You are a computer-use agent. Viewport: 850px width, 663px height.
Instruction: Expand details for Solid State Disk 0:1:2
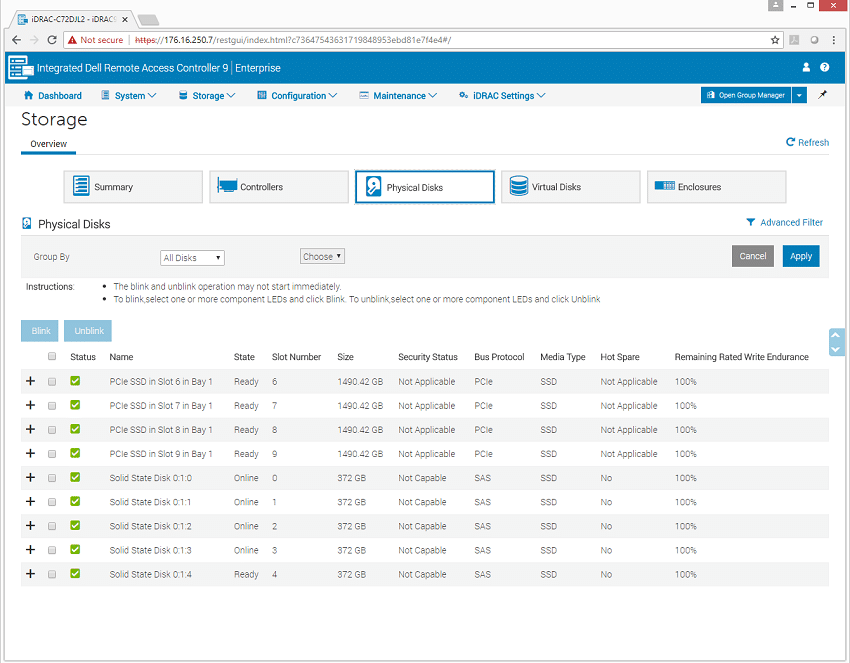pyautogui.click(x=30, y=525)
